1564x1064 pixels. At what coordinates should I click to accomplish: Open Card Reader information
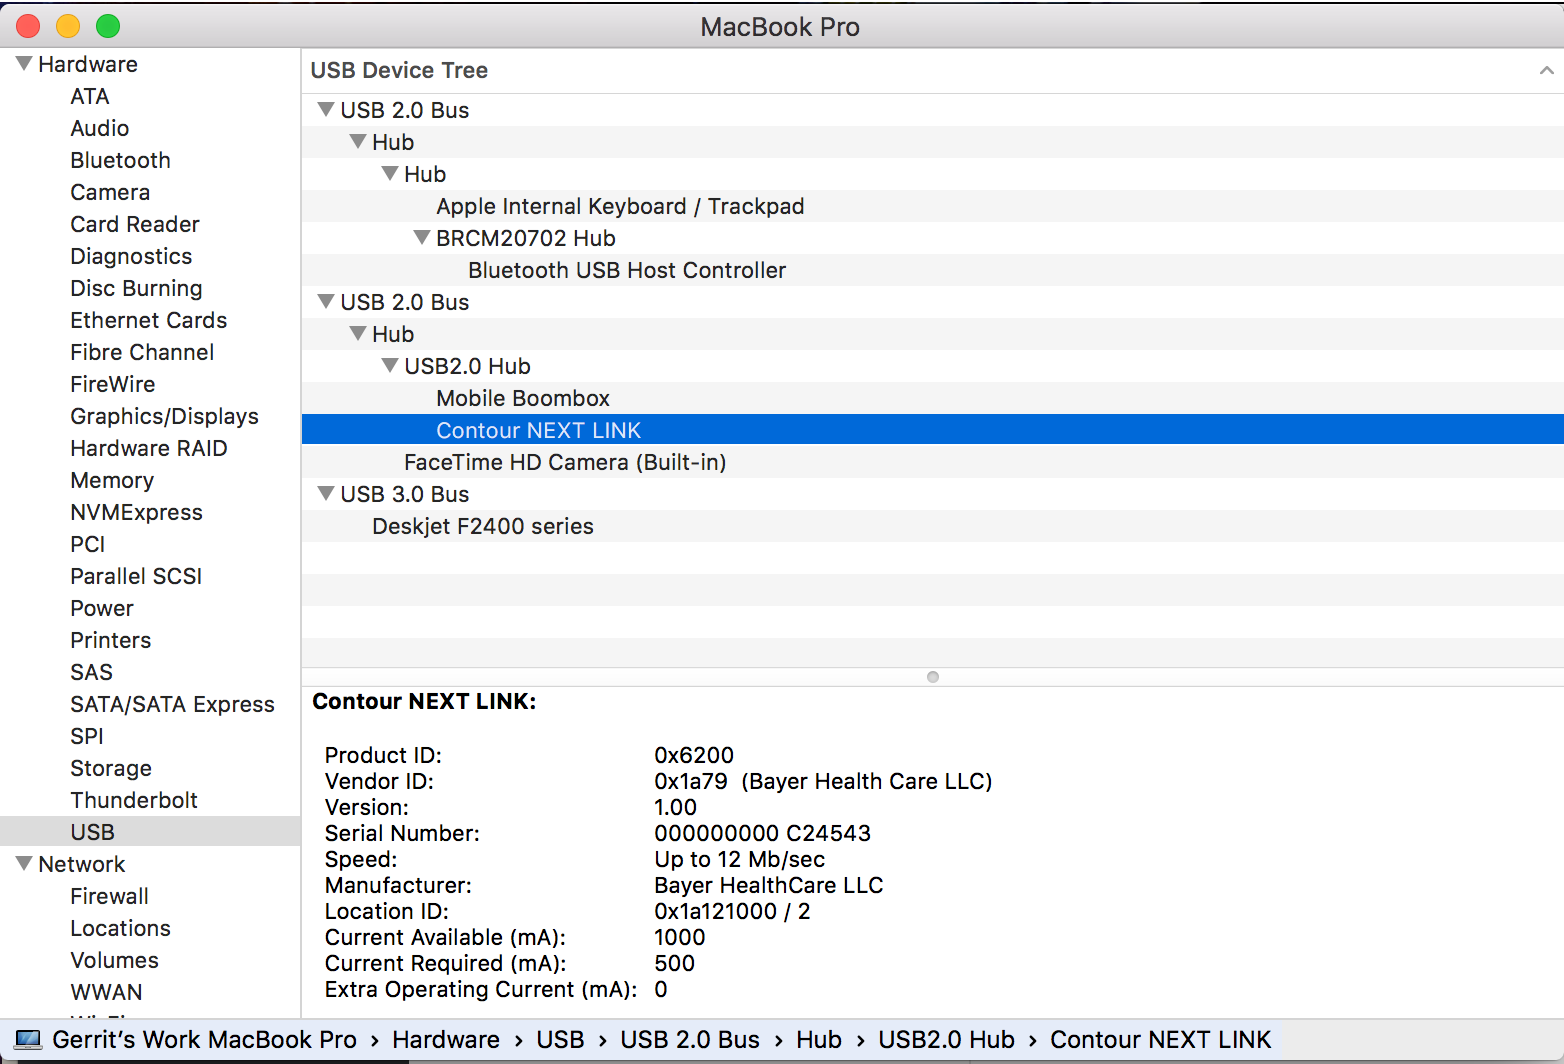pyautogui.click(x=135, y=224)
